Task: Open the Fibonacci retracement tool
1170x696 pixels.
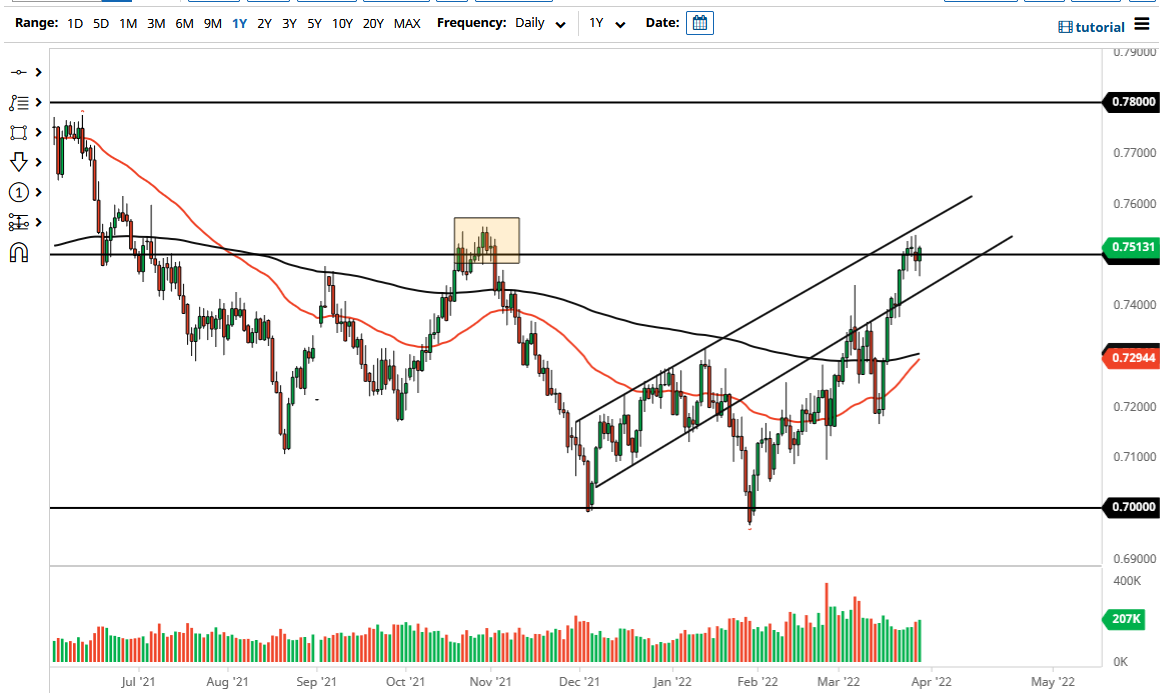Action: (20, 102)
